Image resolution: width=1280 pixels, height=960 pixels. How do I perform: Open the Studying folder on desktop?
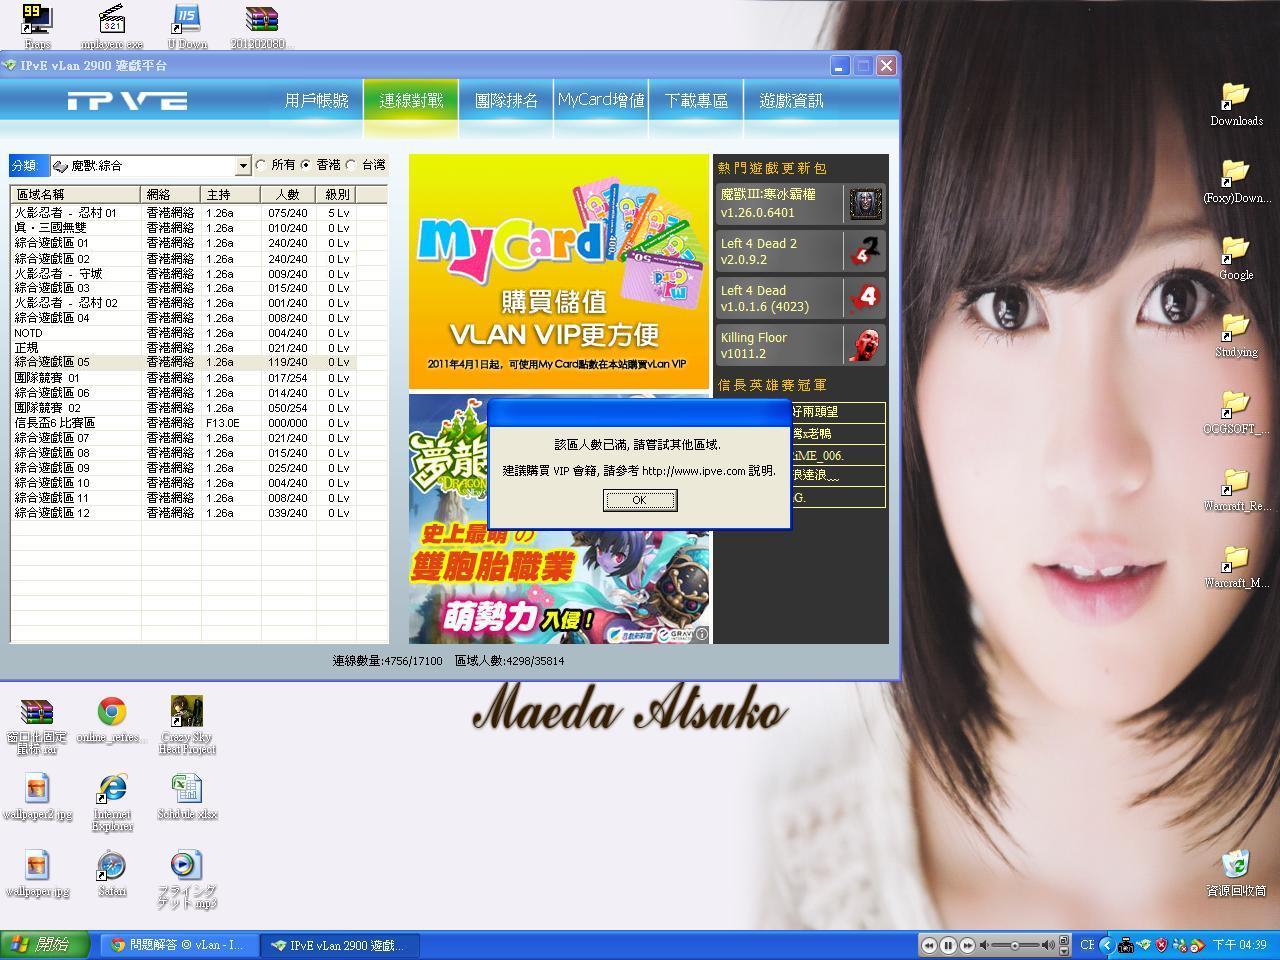[x=1236, y=335]
